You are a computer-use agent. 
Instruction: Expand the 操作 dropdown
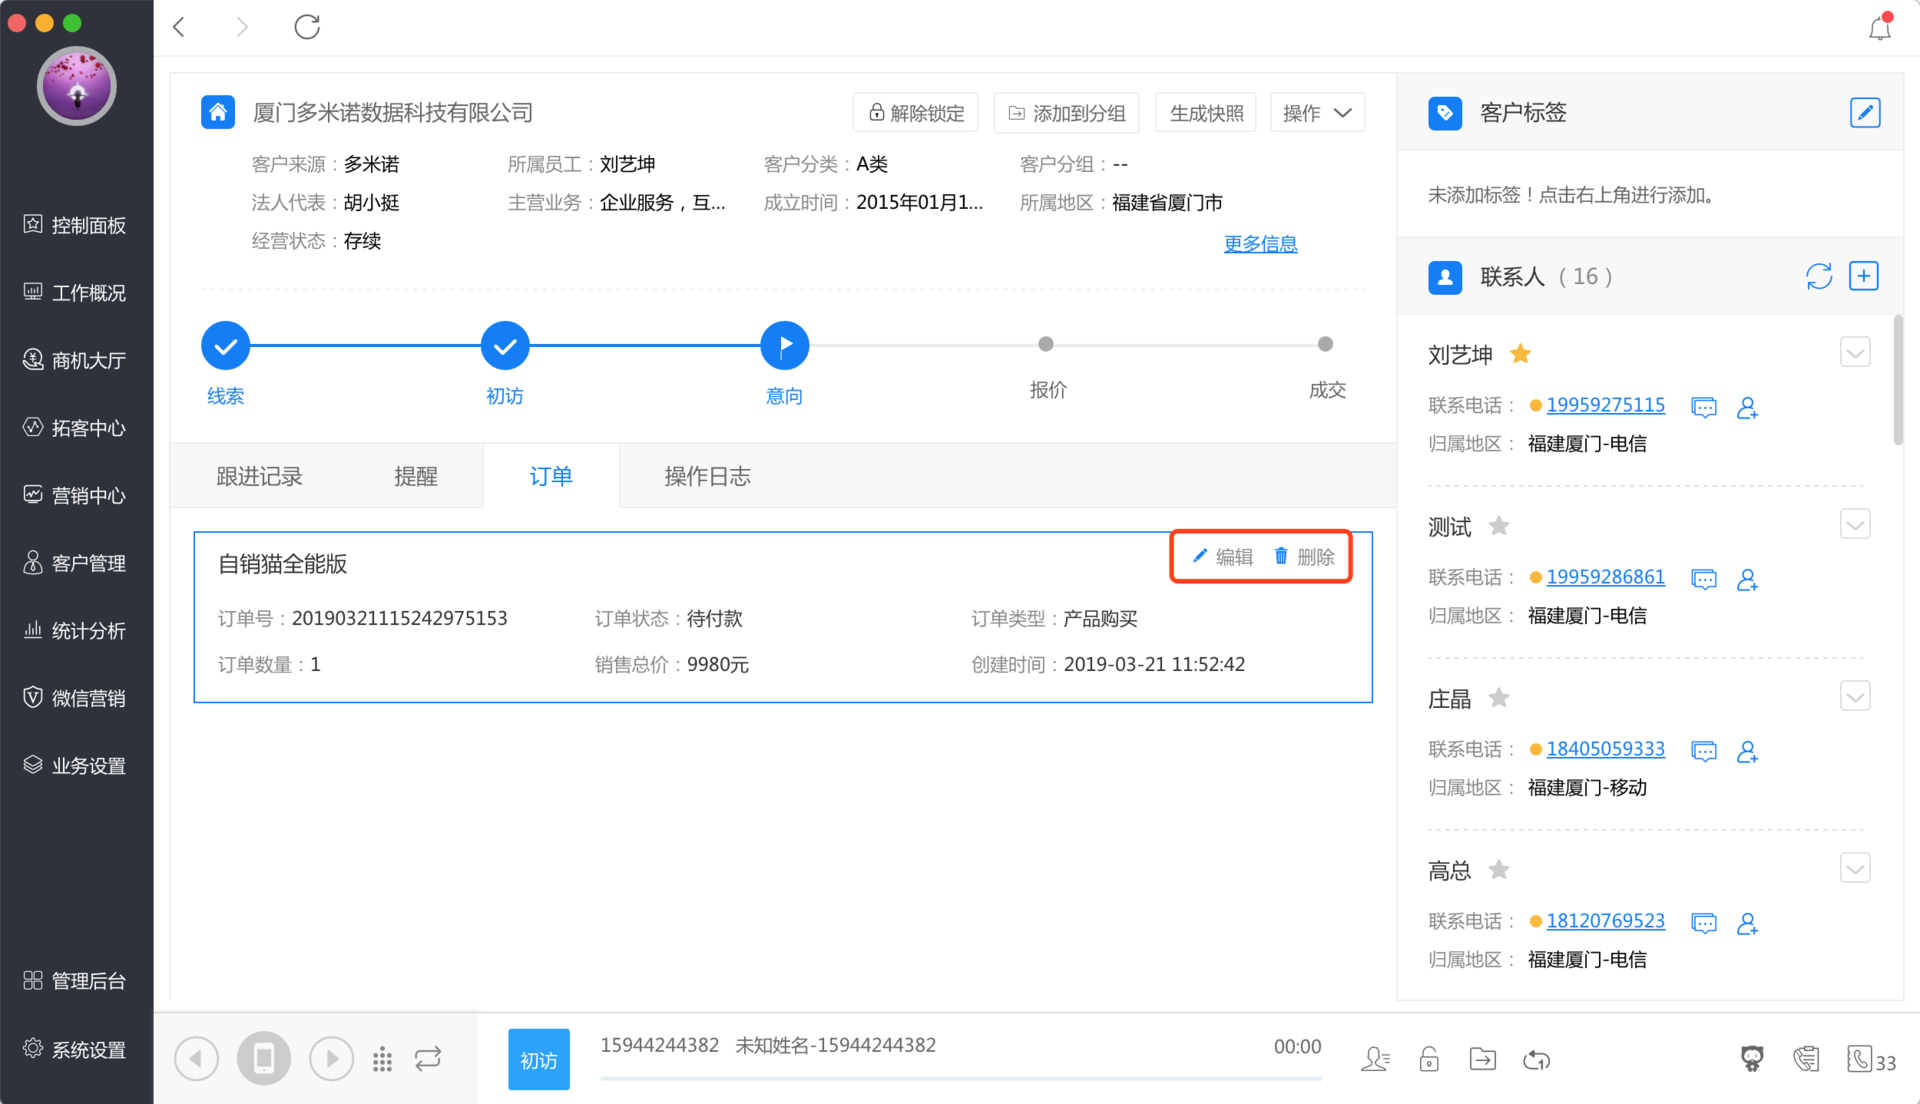(x=1317, y=113)
